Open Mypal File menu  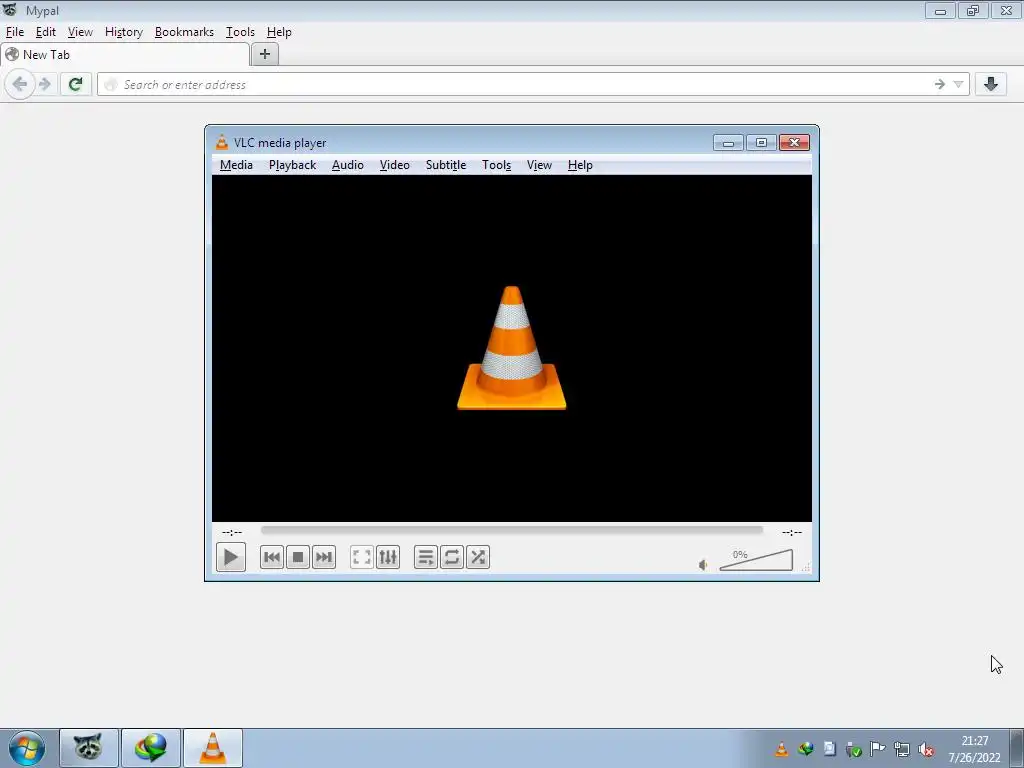tap(15, 32)
